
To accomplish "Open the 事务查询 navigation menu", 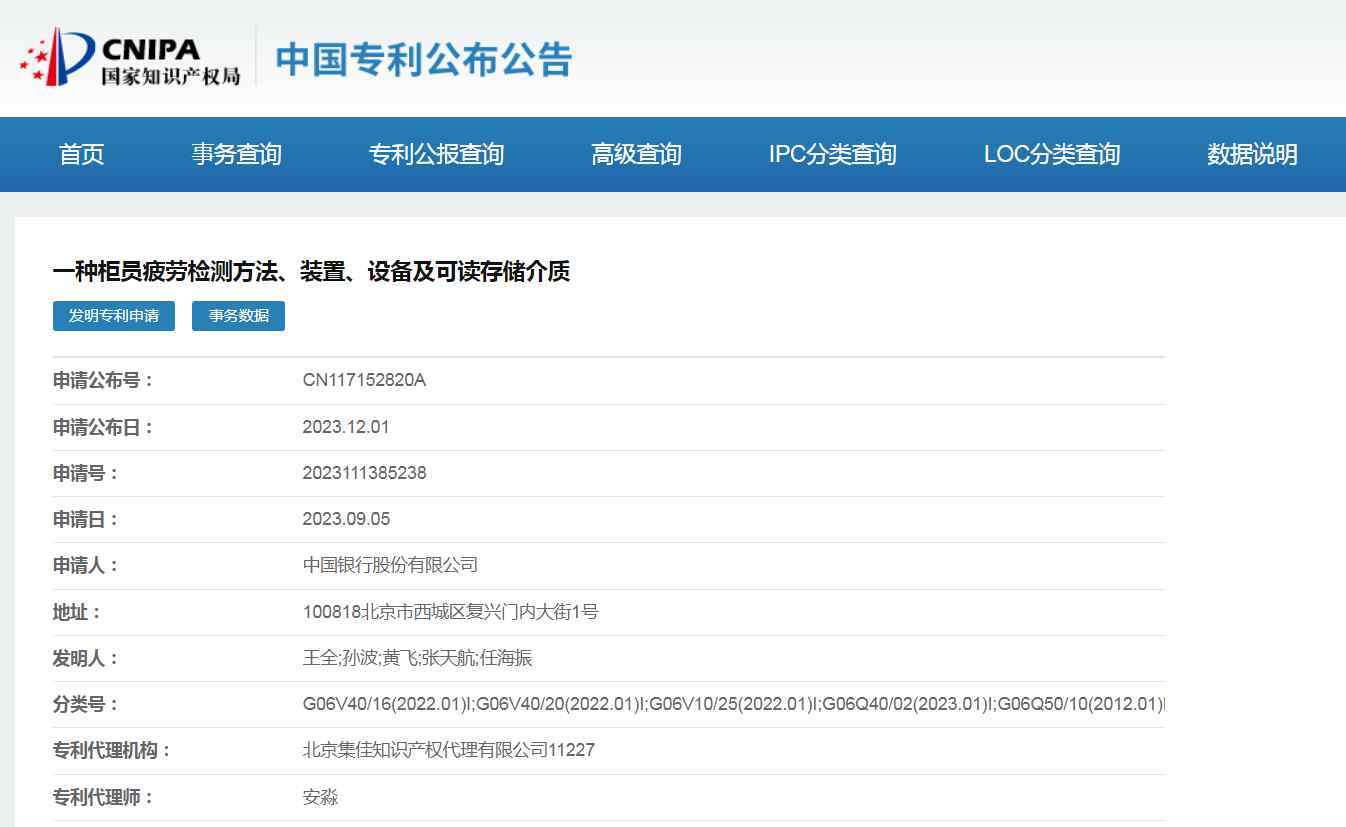I will [x=237, y=154].
